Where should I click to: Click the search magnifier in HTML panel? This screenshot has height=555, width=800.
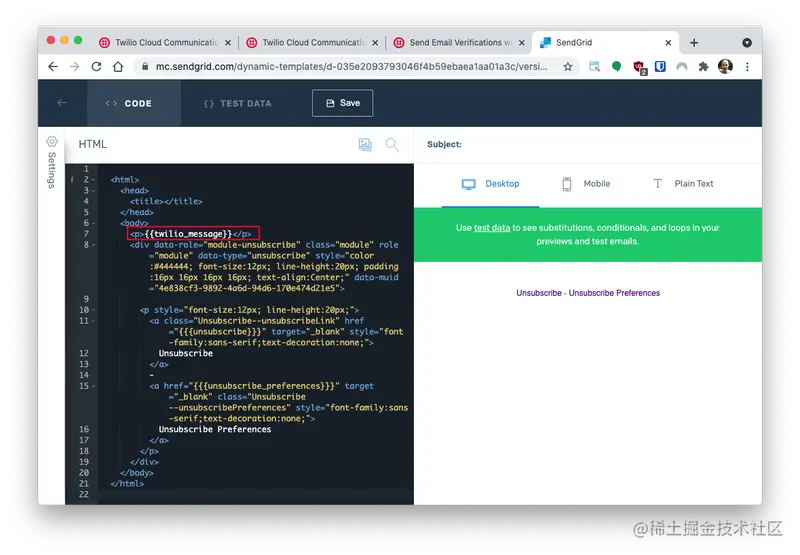click(392, 144)
